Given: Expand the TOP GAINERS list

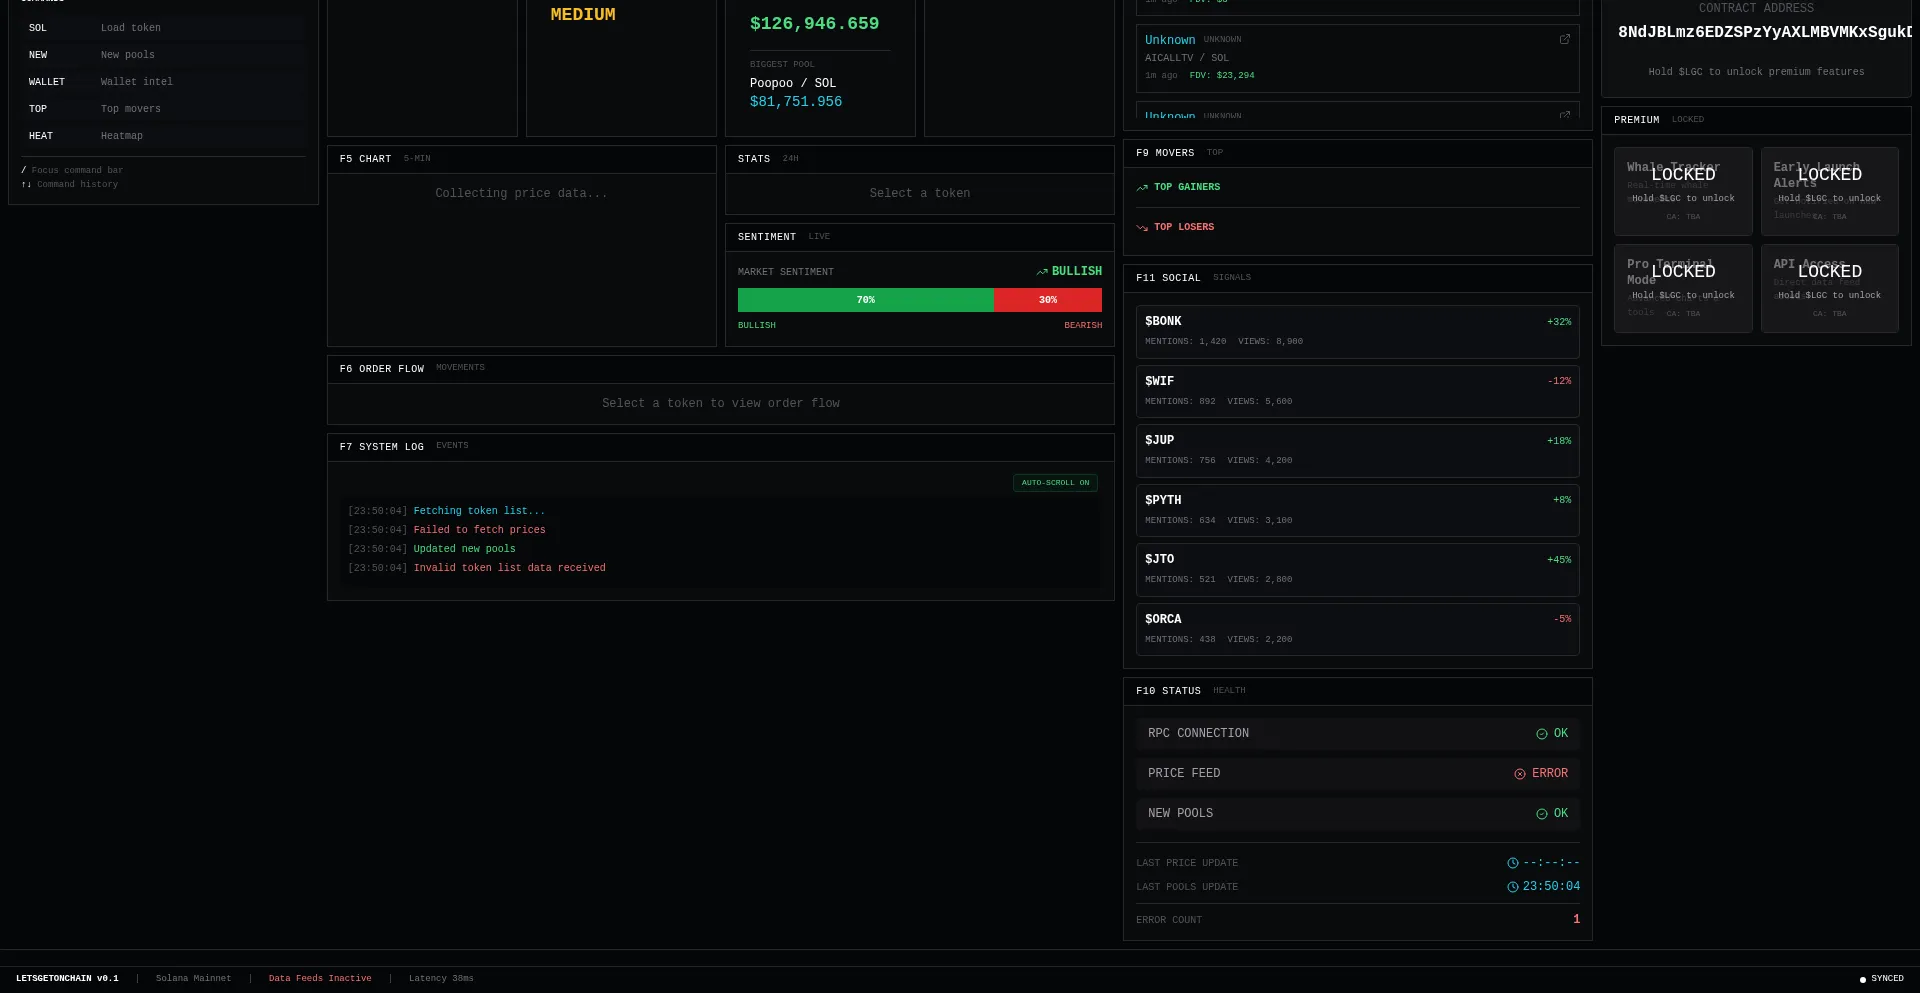Looking at the screenshot, I should pyautogui.click(x=1187, y=187).
